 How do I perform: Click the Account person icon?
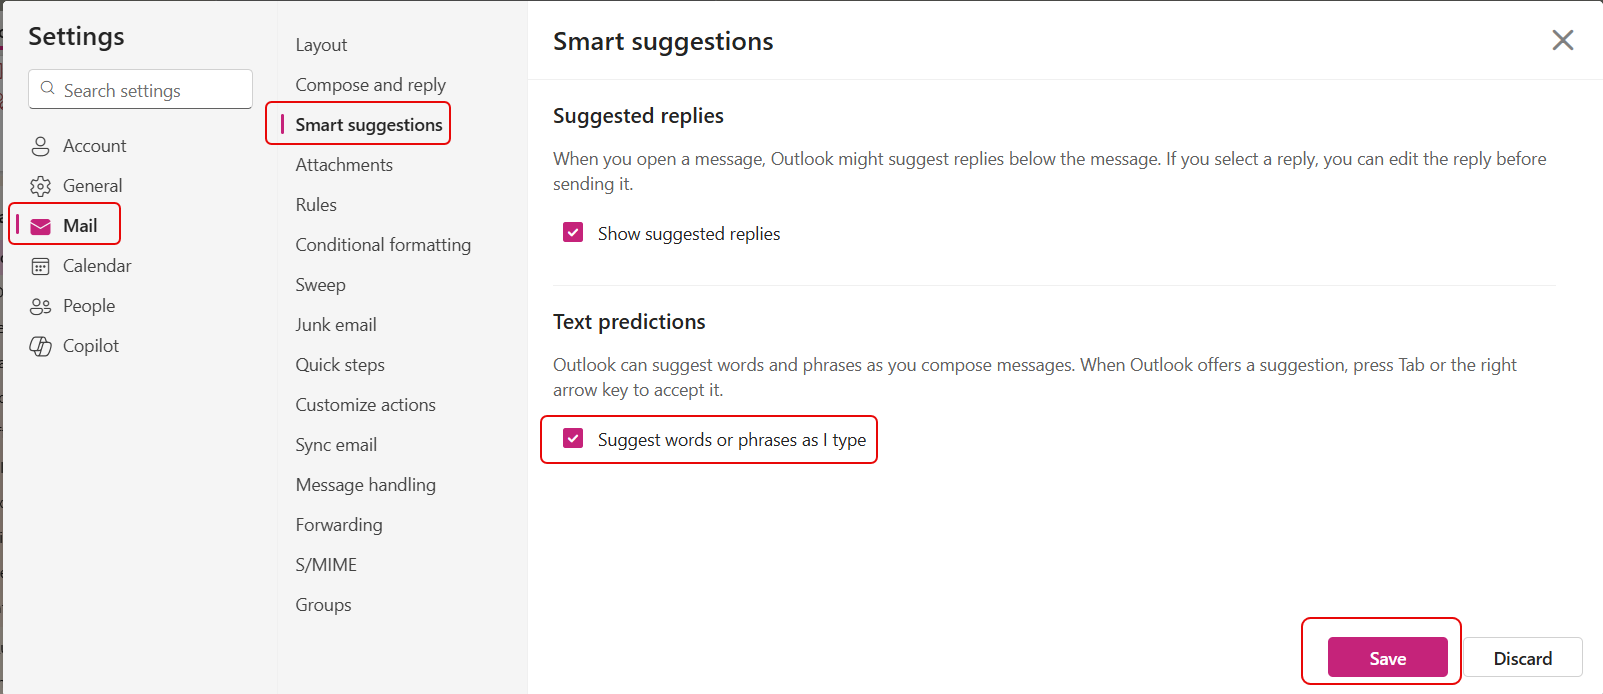click(x=40, y=146)
